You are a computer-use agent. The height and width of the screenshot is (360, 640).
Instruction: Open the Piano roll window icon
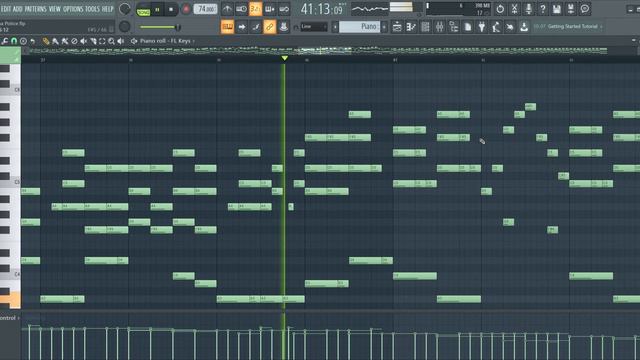[411, 27]
